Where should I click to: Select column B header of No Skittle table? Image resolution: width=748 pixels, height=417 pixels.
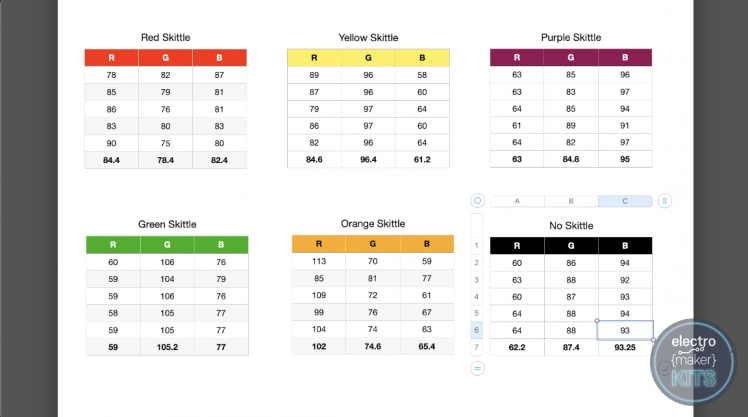tap(571, 201)
